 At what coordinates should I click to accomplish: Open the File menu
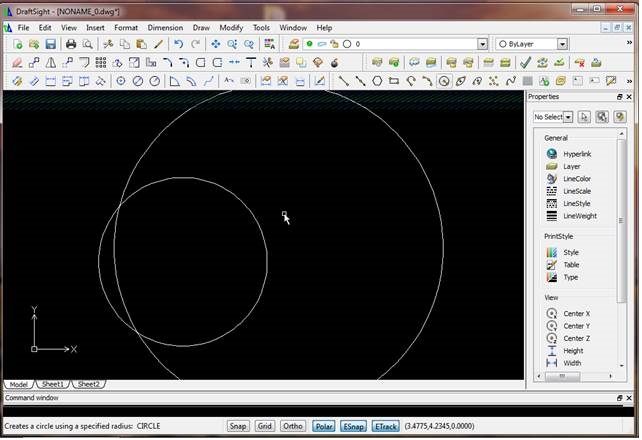point(23,27)
